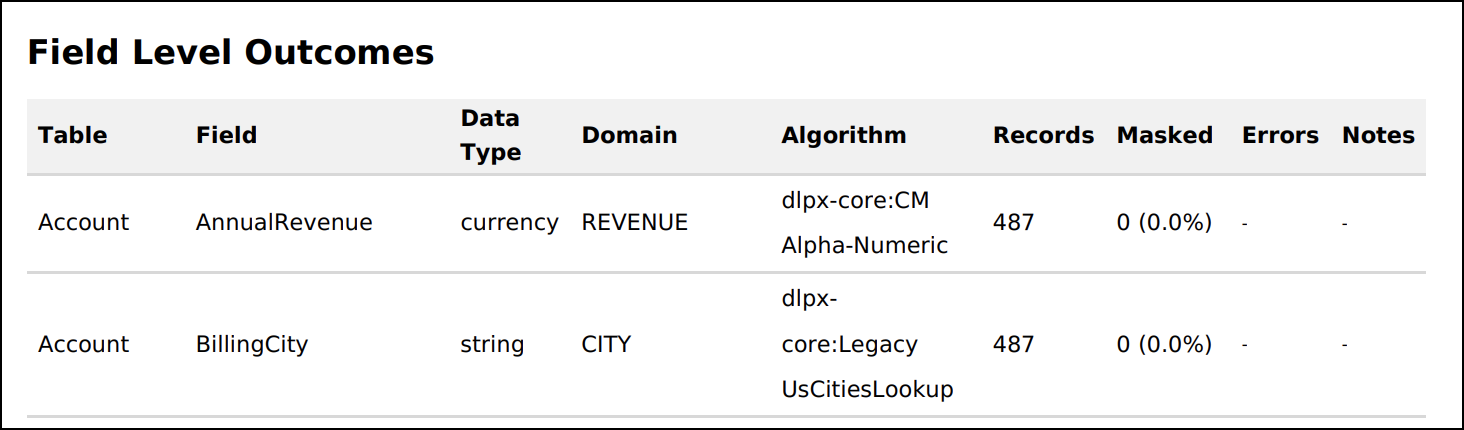Click the Algorithm column header

843,135
